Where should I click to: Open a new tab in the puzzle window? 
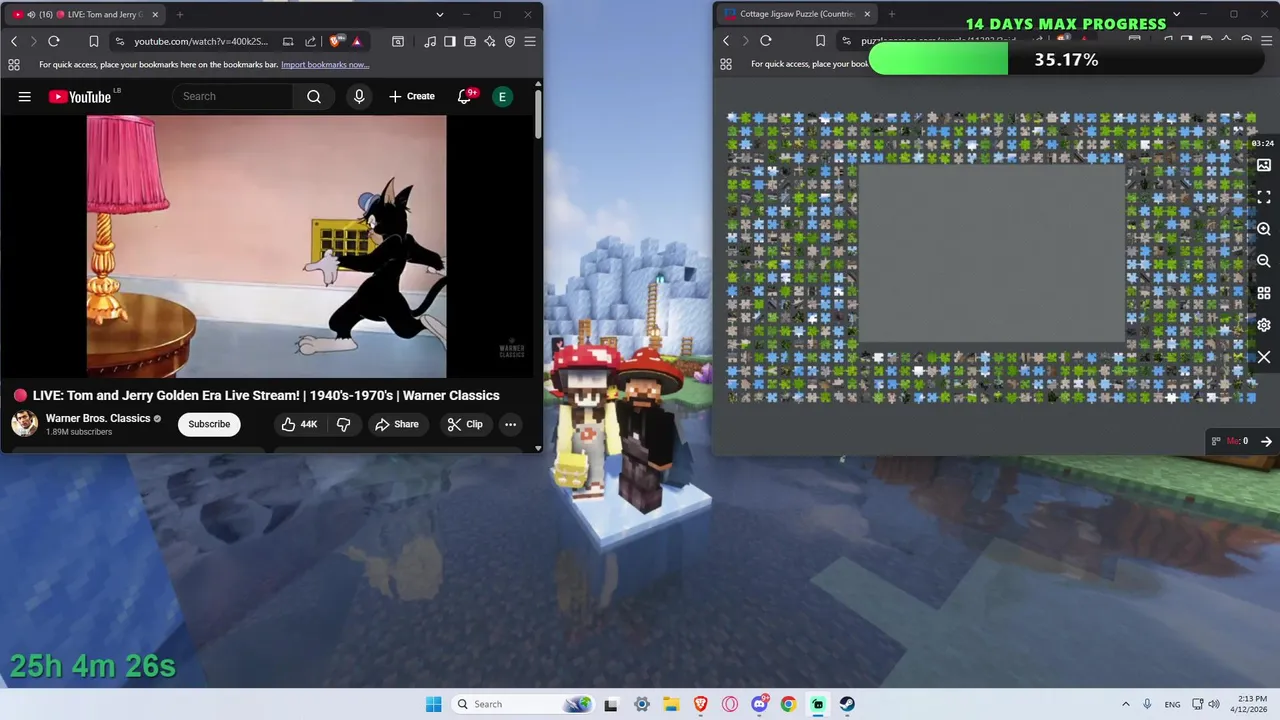pyautogui.click(x=892, y=15)
